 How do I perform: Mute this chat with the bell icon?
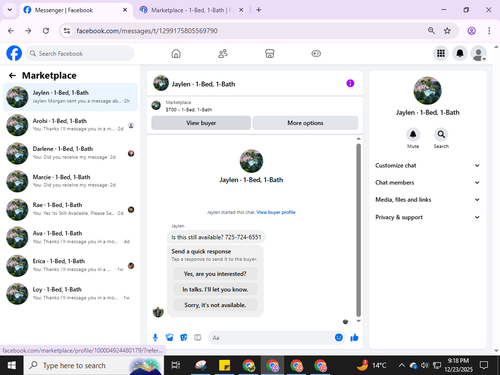(413, 134)
